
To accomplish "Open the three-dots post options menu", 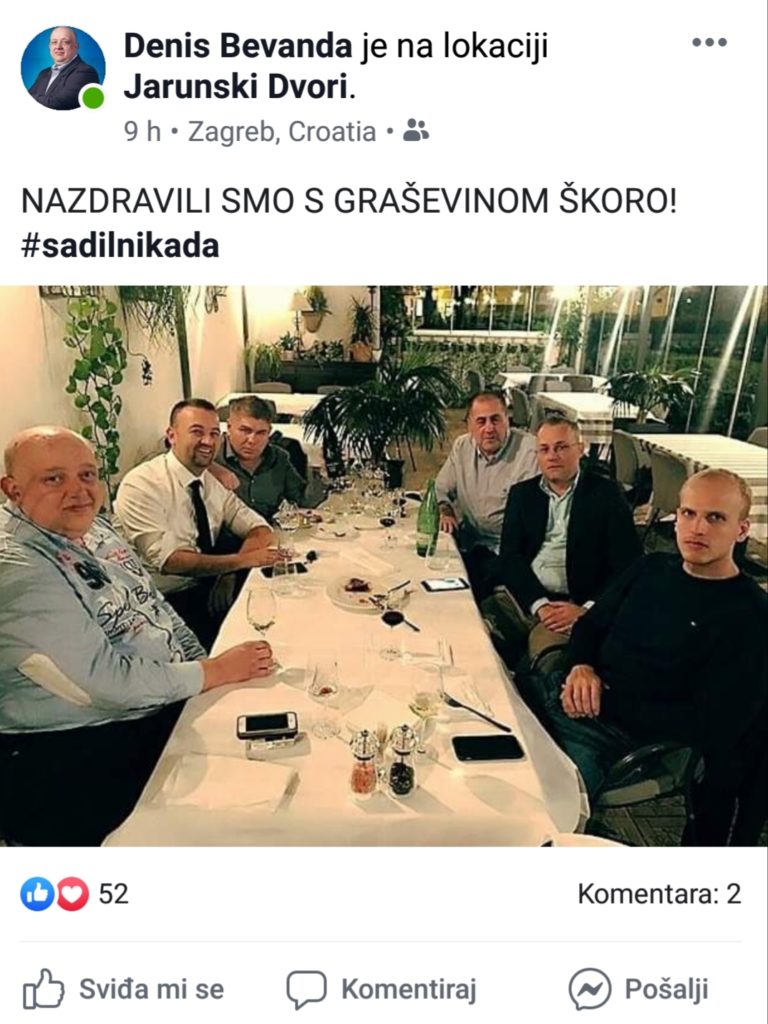I will [709, 42].
